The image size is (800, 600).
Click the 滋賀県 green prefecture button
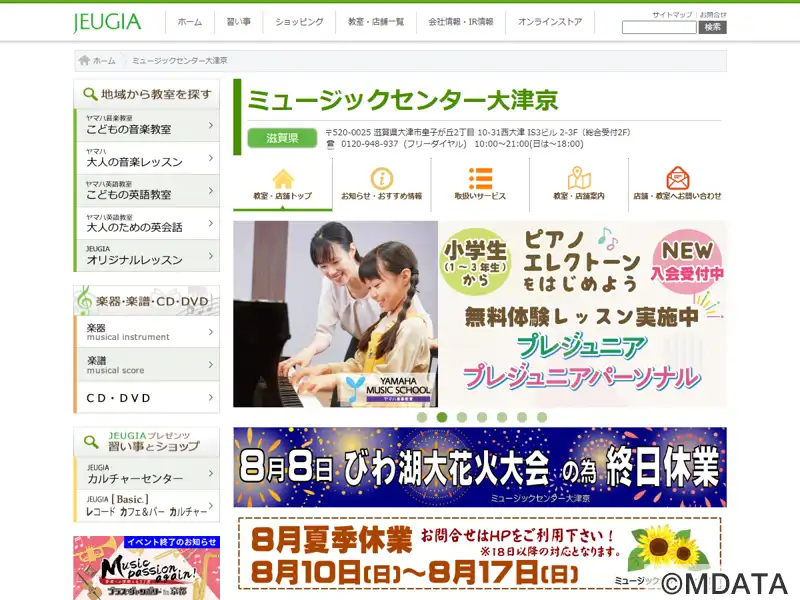[x=282, y=138]
